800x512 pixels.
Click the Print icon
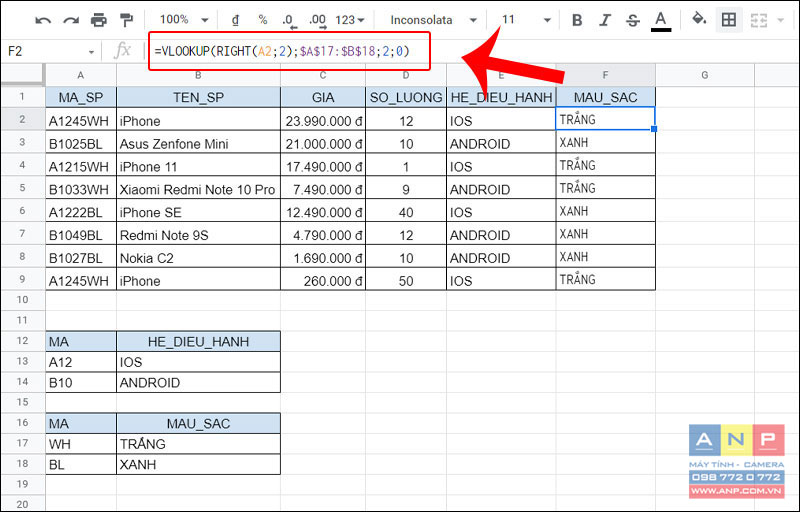[x=98, y=20]
